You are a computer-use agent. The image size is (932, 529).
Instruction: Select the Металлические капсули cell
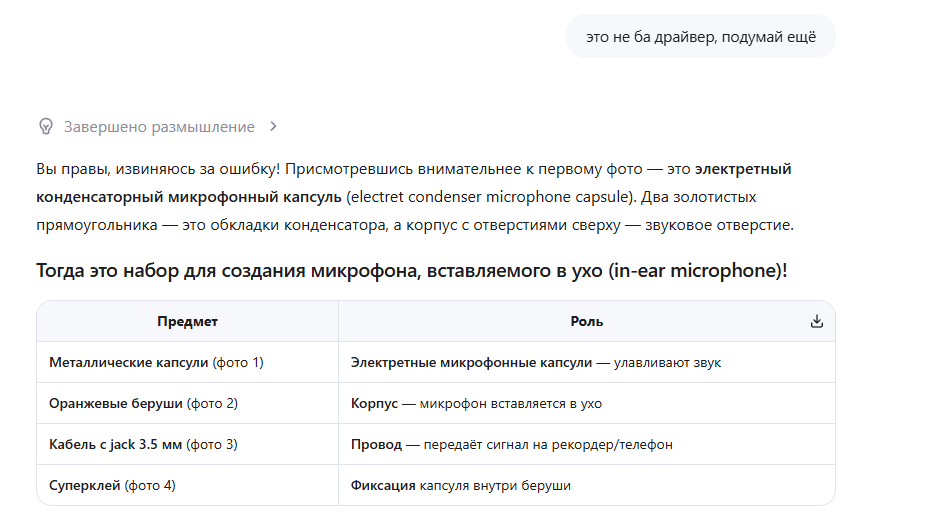click(x=187, y=363)
